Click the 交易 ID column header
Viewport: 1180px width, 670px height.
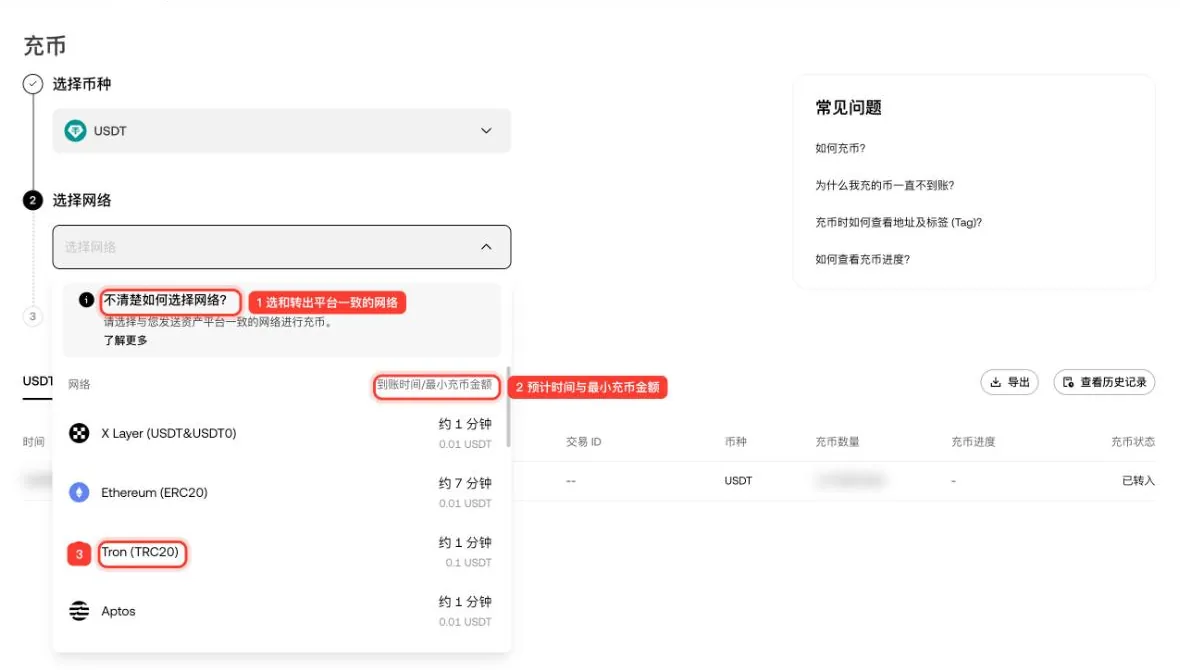pyautogui.click(x=583, y=442)
